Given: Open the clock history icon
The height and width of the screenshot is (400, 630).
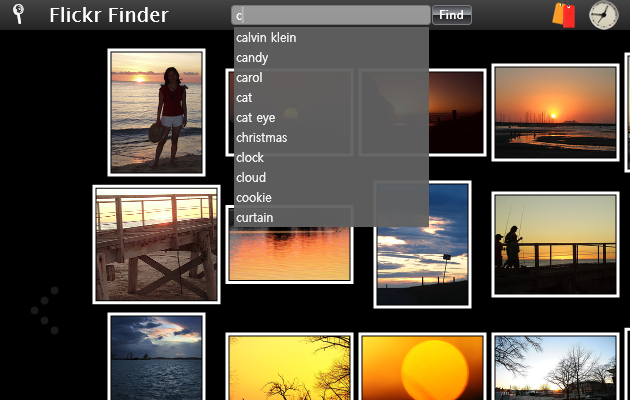Looking at the screenshot, I should pos(603,15).
